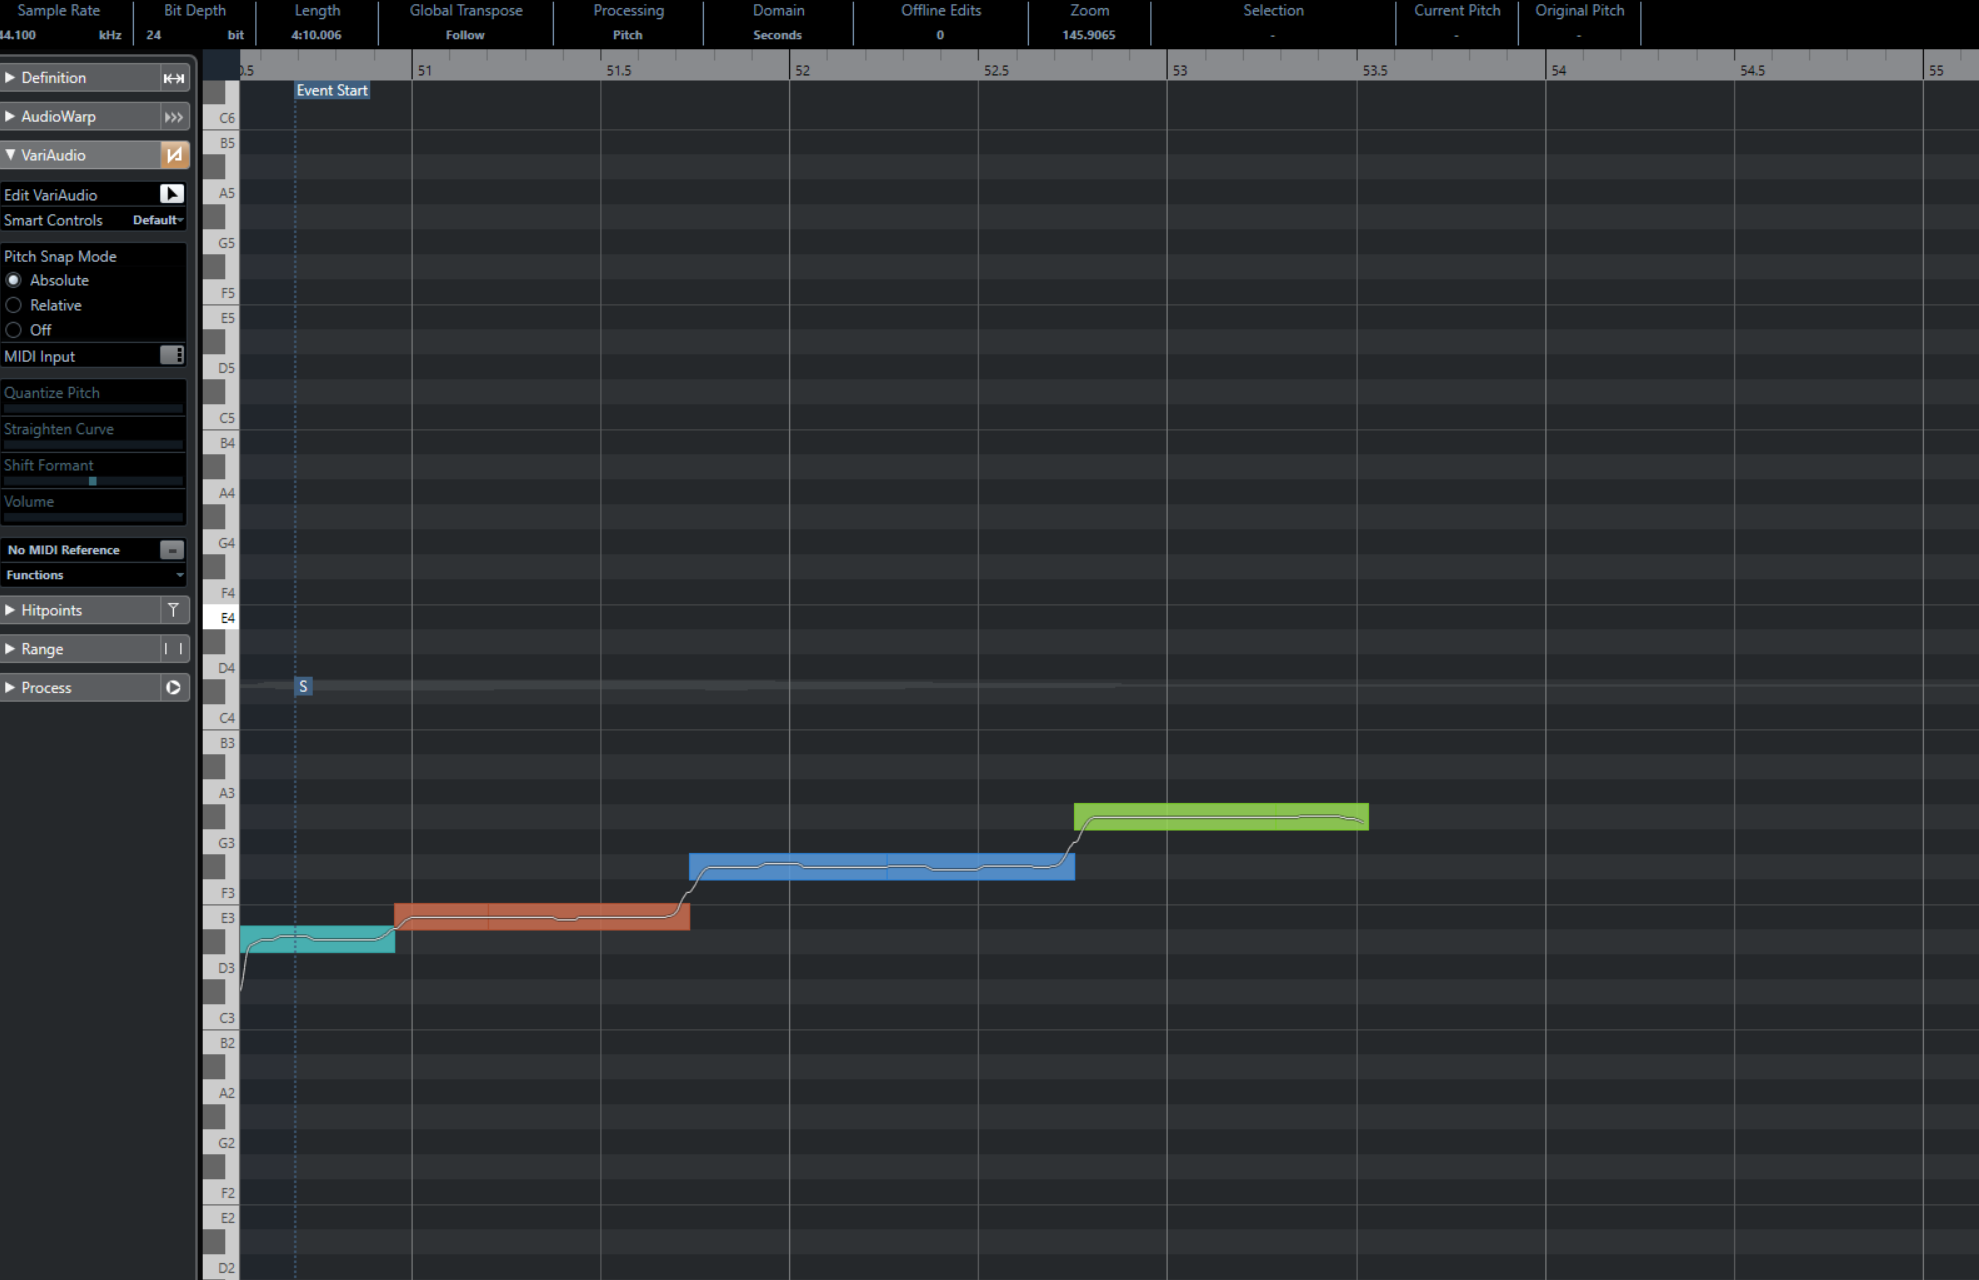Click the No MIDI Reference minus icon
Viewport: 1979px width, 1280px height.
point(172,550)
